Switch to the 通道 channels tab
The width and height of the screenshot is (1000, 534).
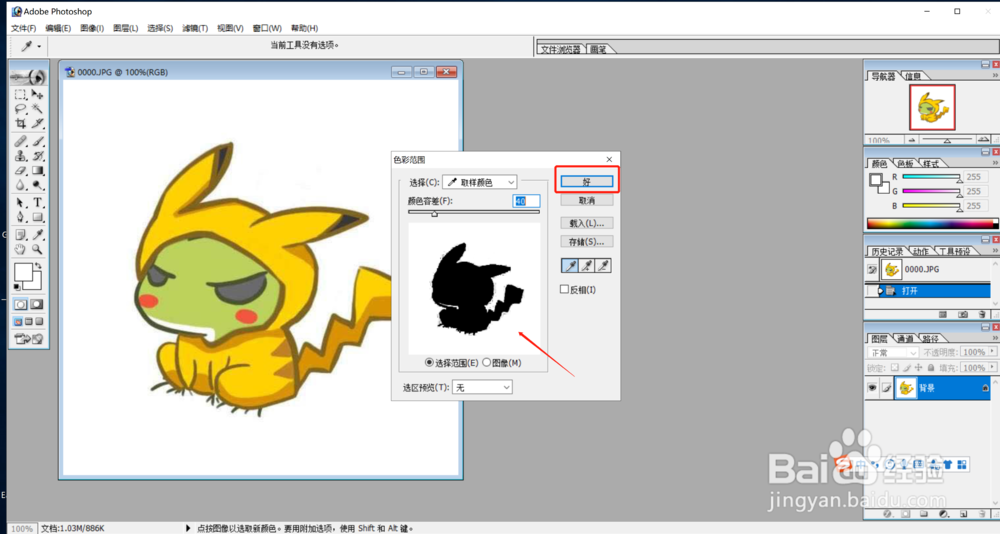[906, 338]
